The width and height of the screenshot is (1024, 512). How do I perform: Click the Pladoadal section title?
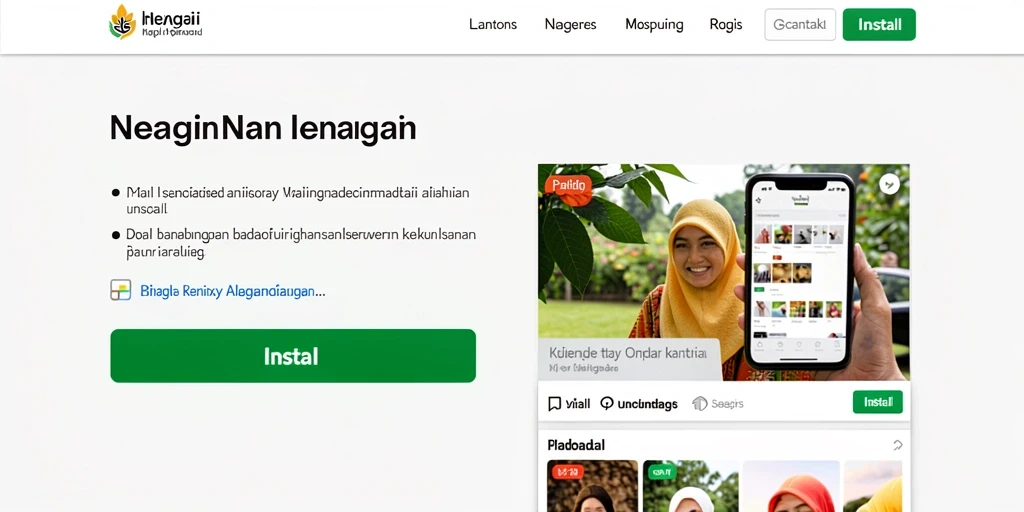pos(576,445)
